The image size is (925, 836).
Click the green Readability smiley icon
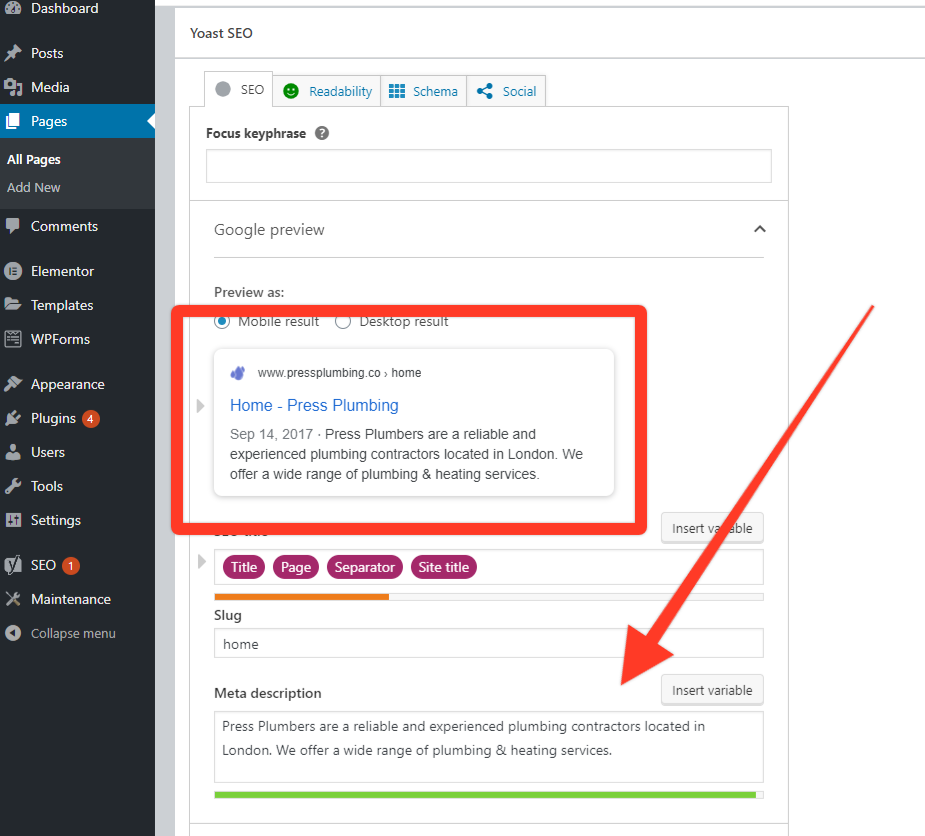click(291, 91)
